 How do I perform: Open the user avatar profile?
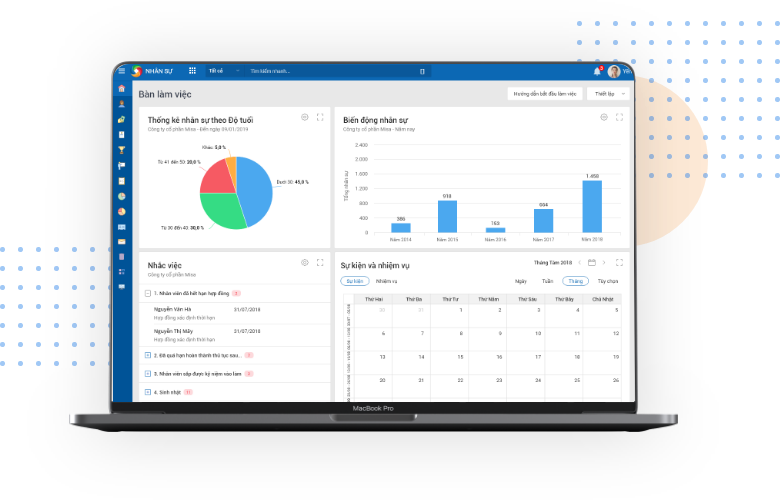click(614, 71)
